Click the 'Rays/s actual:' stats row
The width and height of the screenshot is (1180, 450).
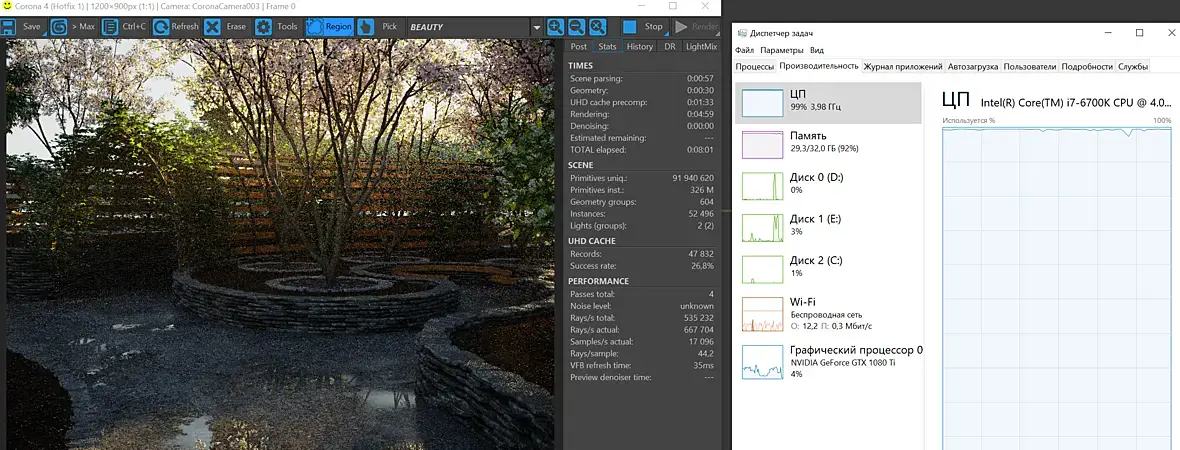point(641,330)
